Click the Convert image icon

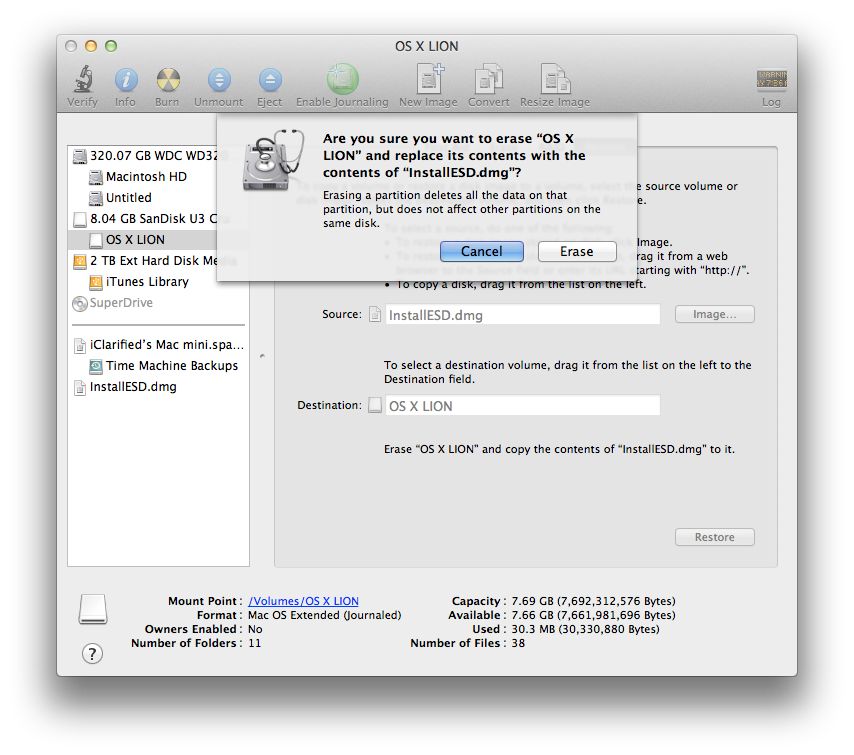(488, 81)
